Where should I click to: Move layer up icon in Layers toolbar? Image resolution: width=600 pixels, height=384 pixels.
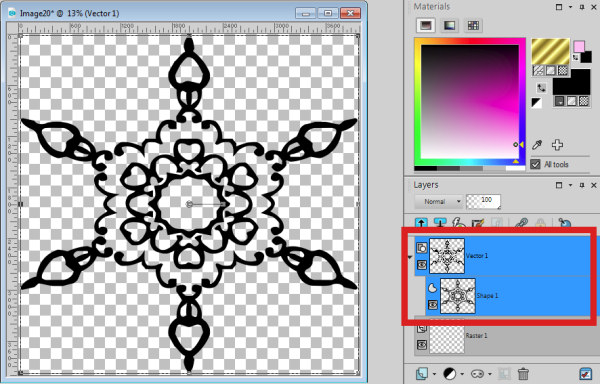421,223
